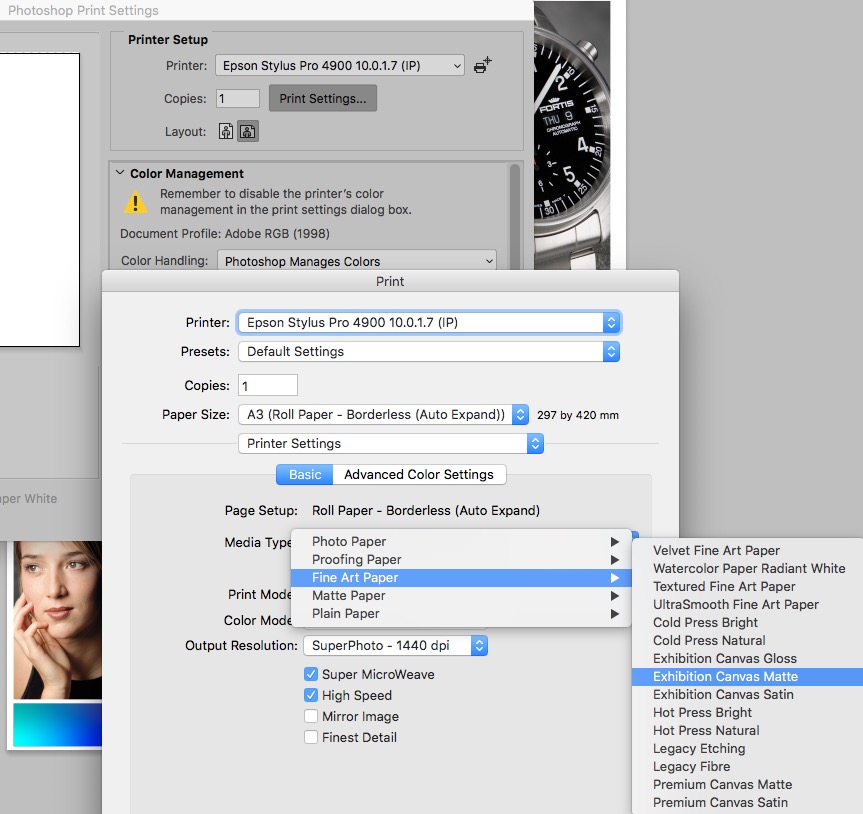Open Printer dropdown in Photoshop Print Settings
Screen dimensions: 863x814
340,65
